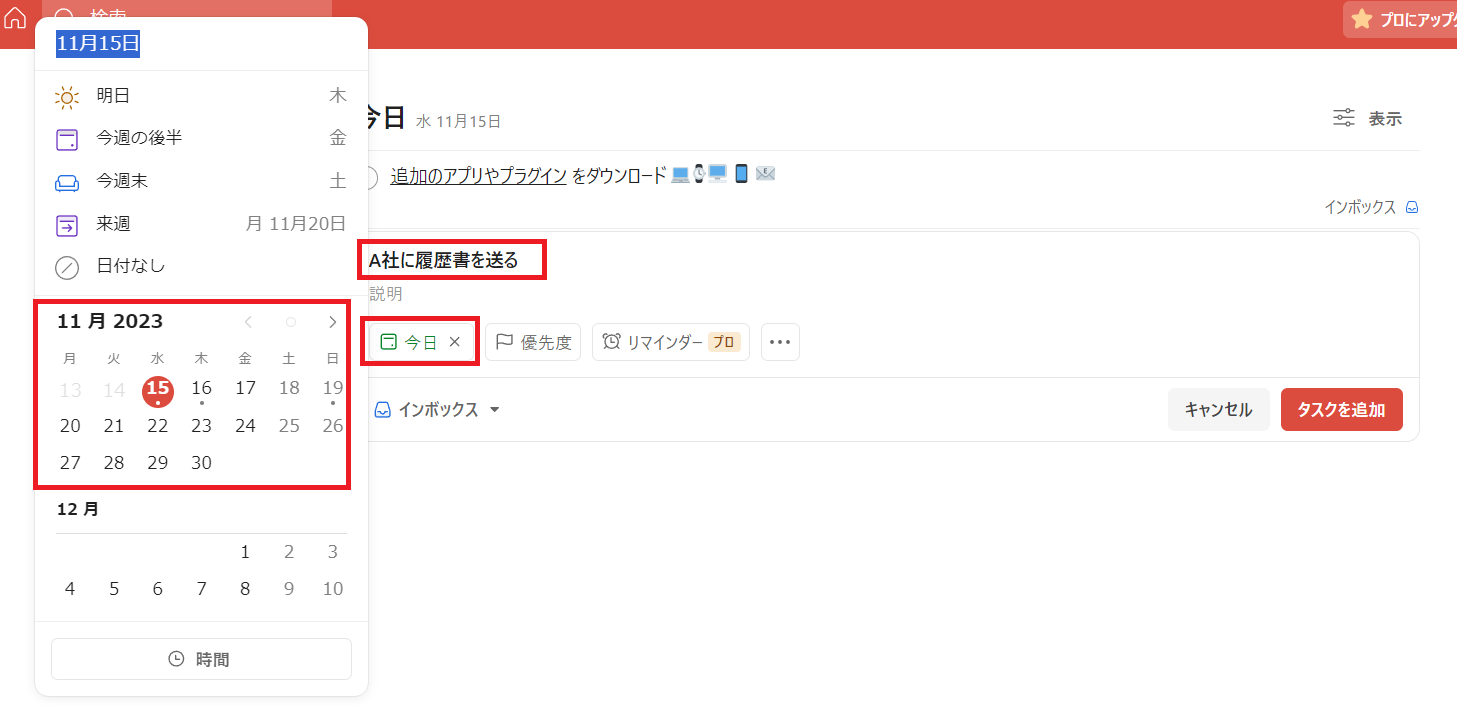Choose 今週末 sofa icon option
The image size is (1457, 713).
pos(201,181)
